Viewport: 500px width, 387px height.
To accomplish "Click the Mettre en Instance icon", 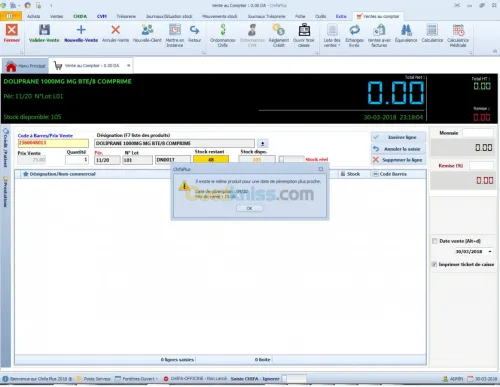I will tap(175, 30).
